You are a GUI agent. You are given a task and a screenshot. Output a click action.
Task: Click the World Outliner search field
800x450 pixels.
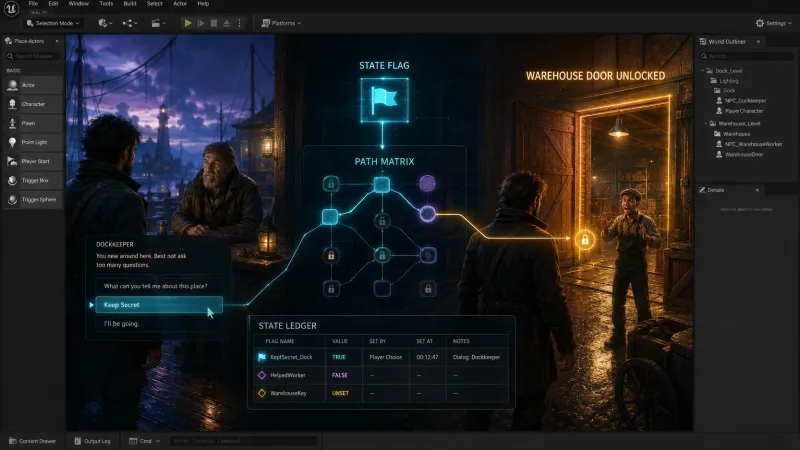(x=746, y=56)
